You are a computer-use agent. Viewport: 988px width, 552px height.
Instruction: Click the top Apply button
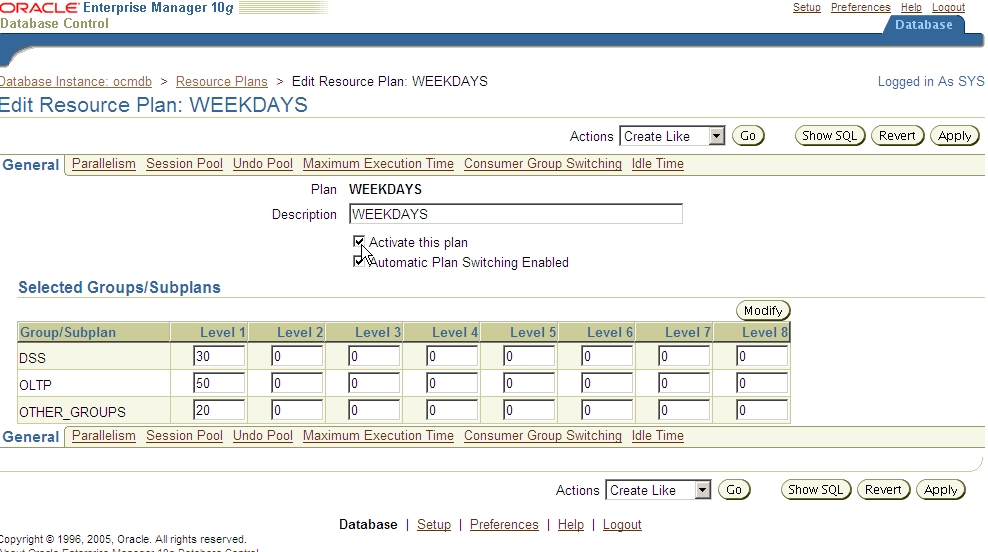pos(955,135)
